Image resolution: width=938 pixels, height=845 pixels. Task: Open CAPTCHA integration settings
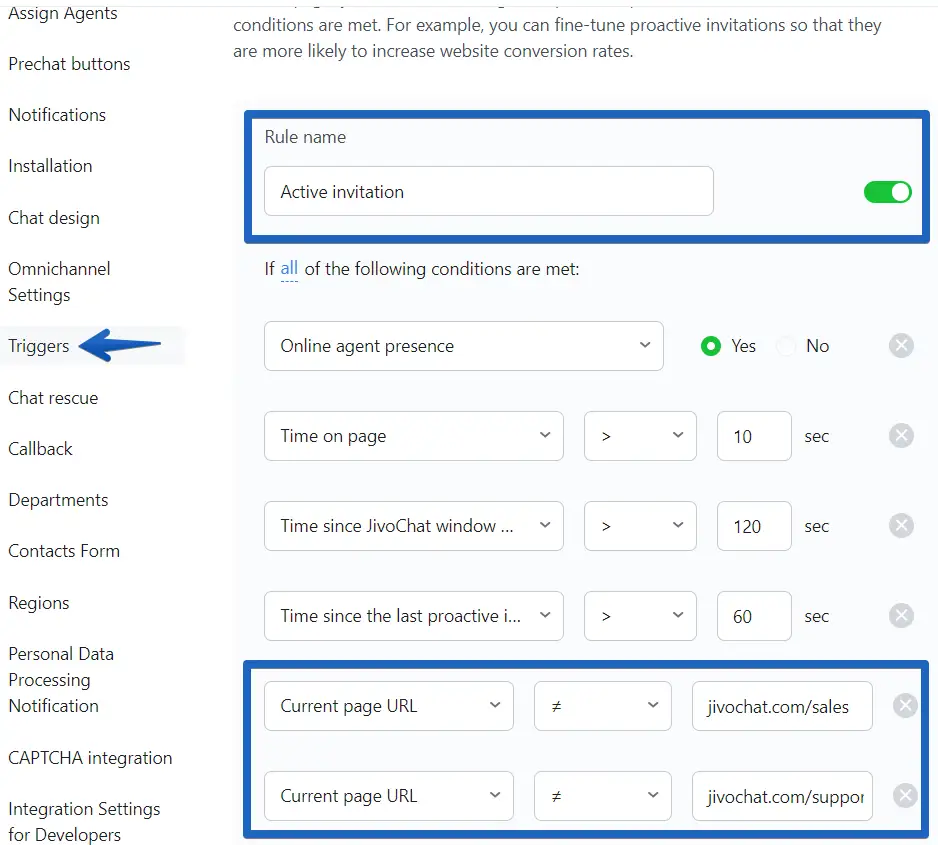(90, 758)
